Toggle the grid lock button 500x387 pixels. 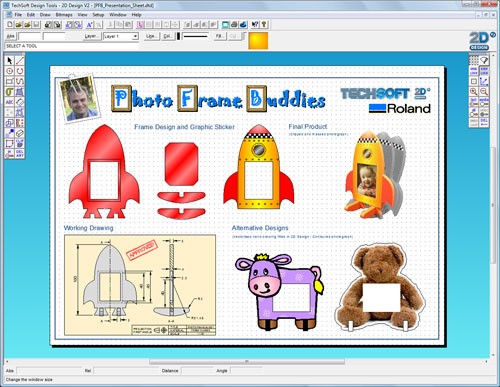[473, 71]
